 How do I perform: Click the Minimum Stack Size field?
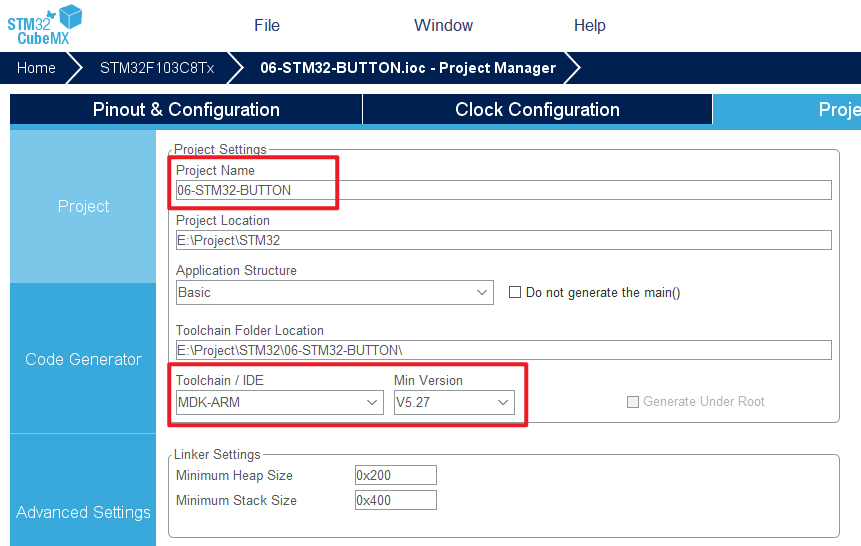(x=395, y=500)
